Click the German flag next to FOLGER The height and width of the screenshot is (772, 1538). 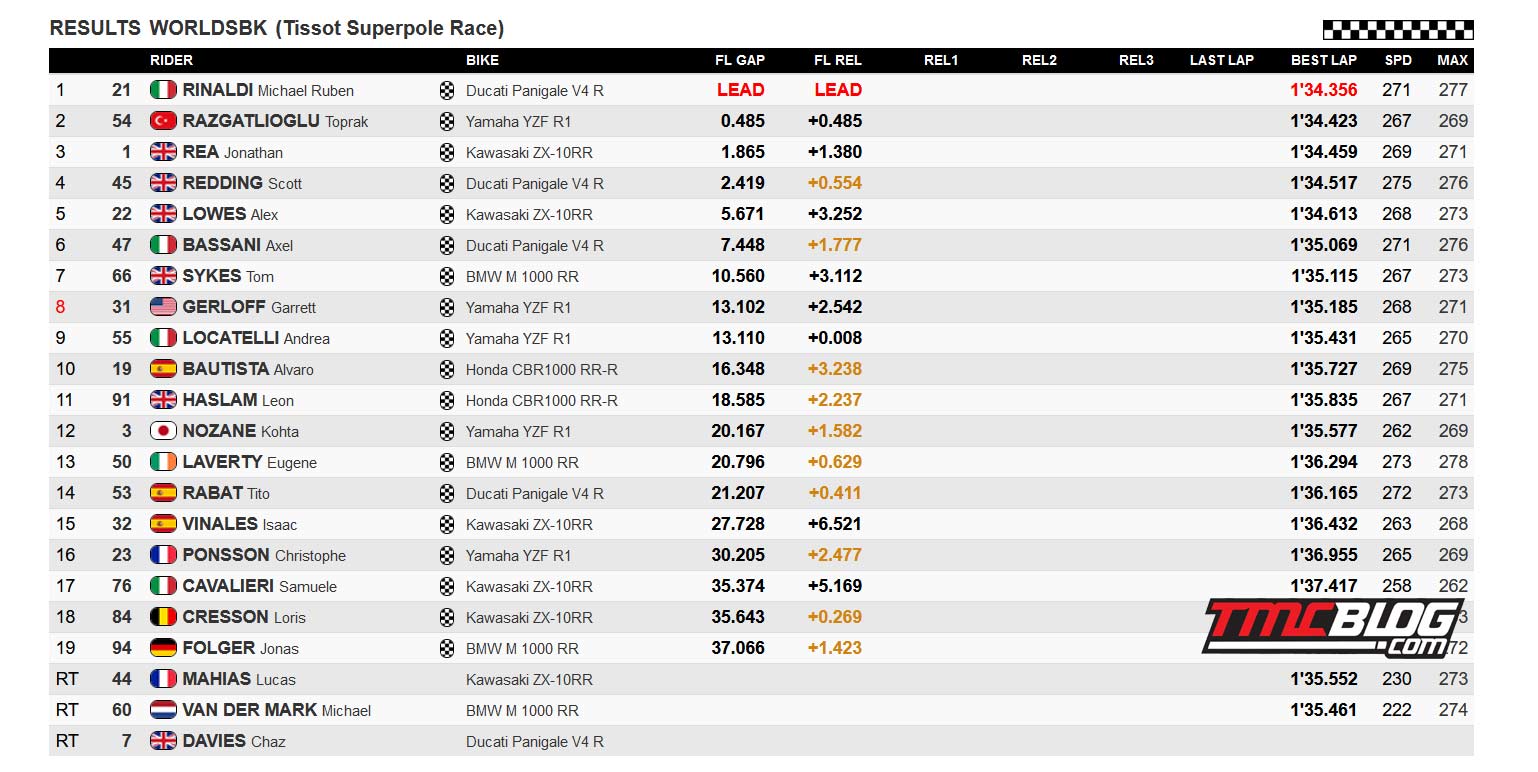163,648
